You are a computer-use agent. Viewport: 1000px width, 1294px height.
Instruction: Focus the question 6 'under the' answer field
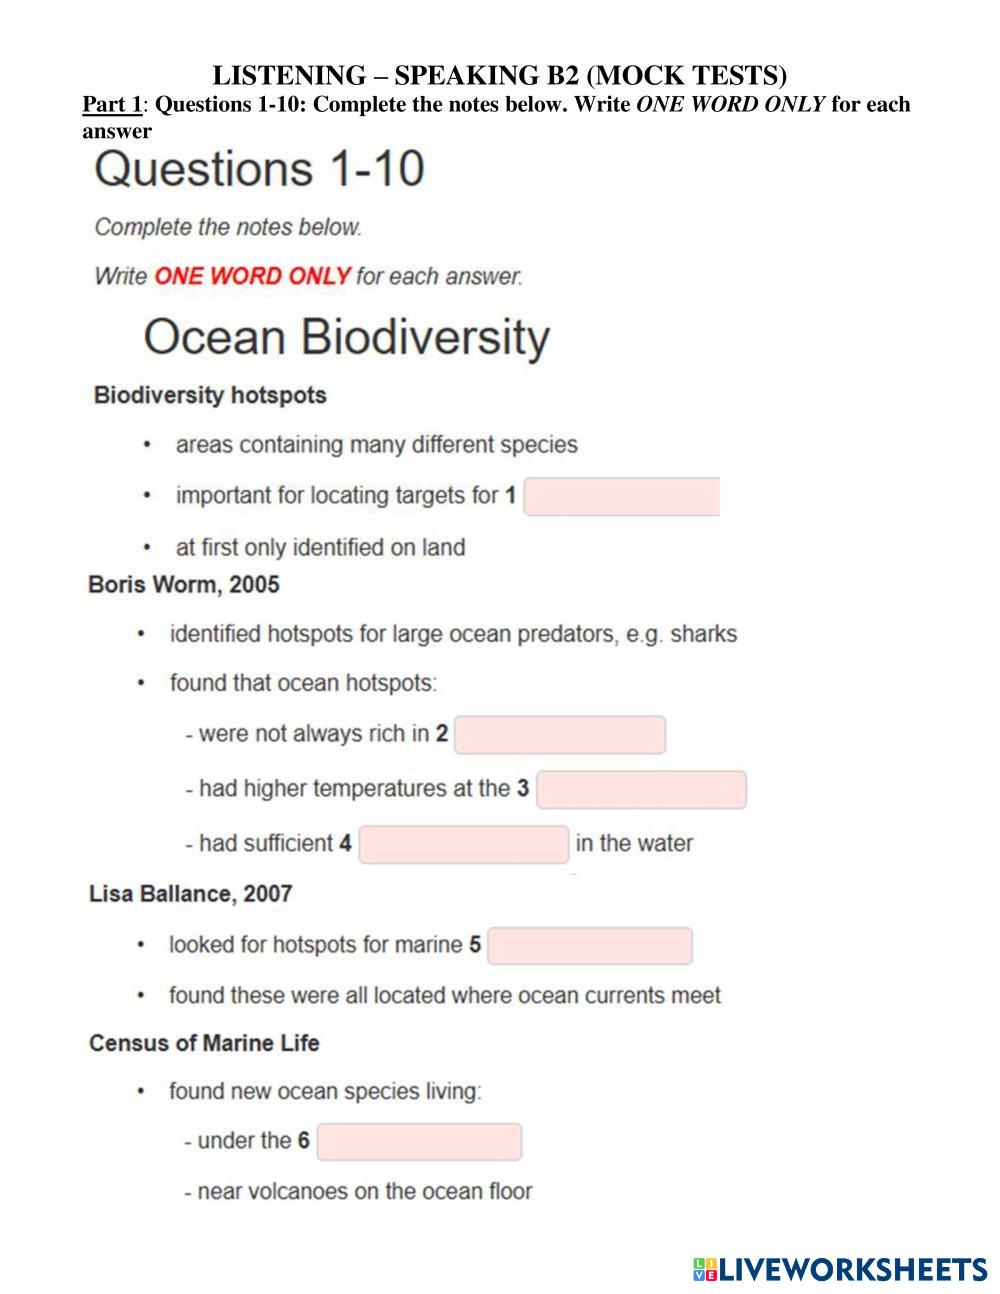click(419, 1142)
